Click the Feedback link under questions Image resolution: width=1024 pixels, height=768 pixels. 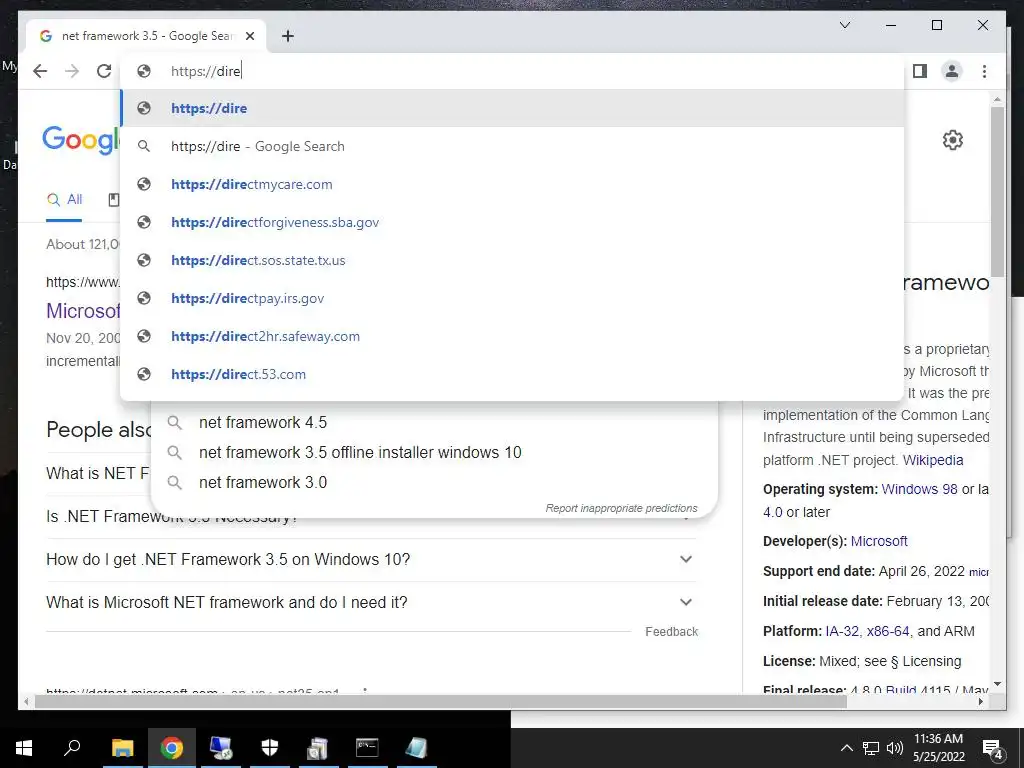point(671,632)
